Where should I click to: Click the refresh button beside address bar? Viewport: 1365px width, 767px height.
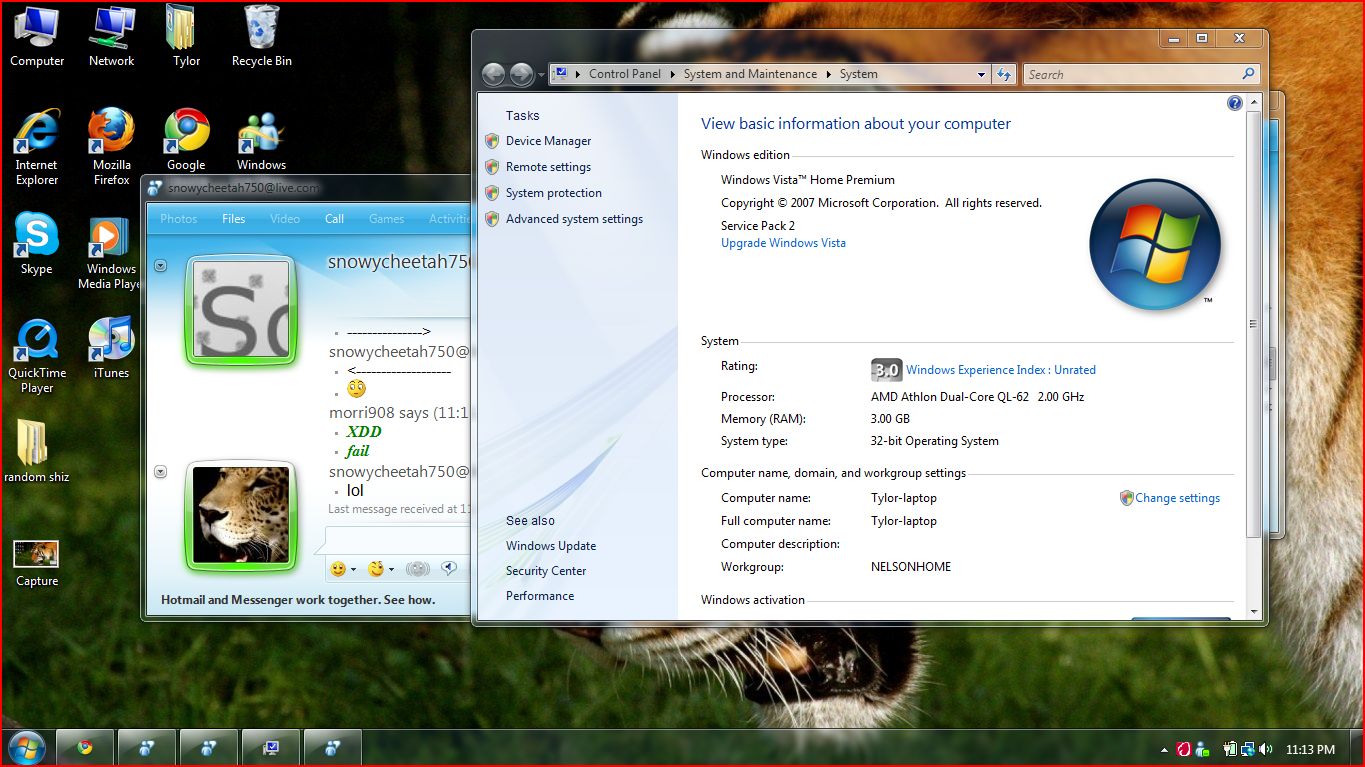(x=1004, y=74)
